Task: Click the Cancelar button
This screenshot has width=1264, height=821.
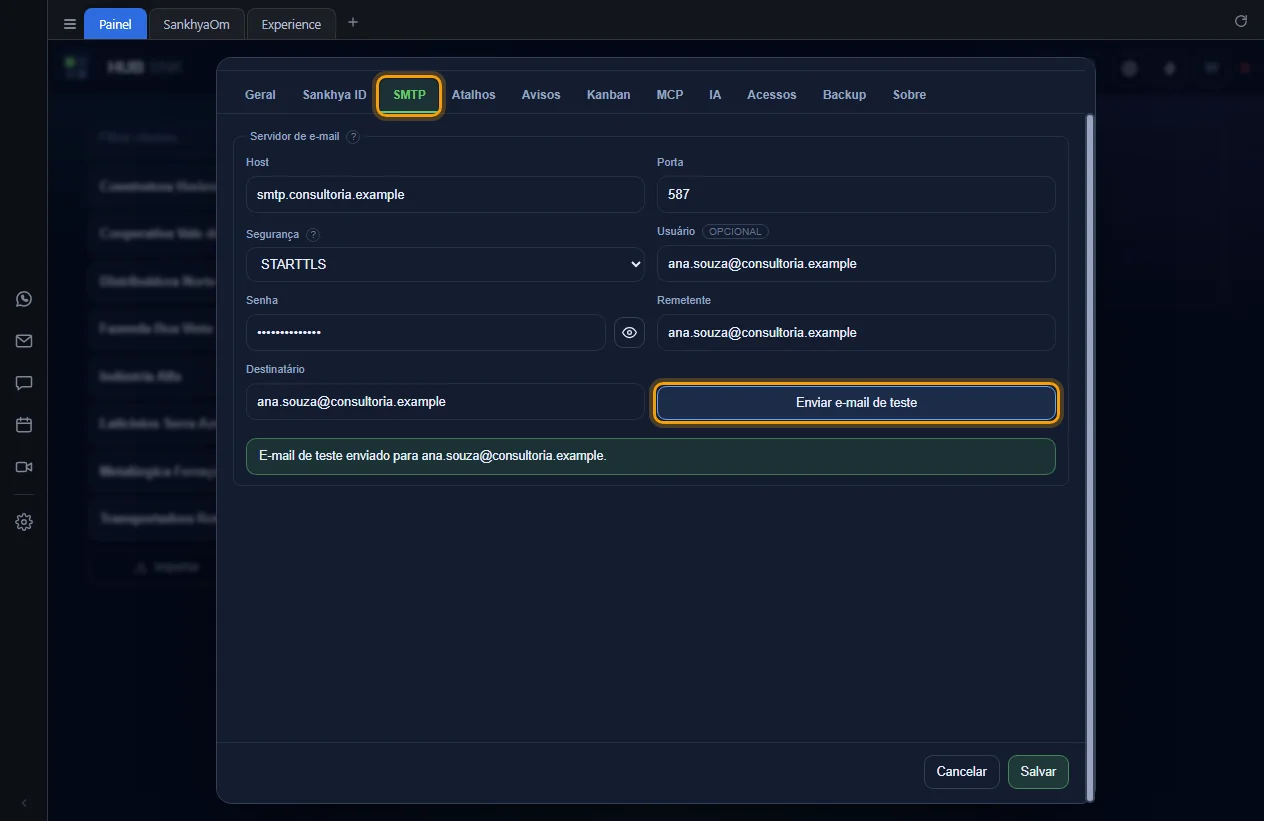Action: click(x=961, y=772)
